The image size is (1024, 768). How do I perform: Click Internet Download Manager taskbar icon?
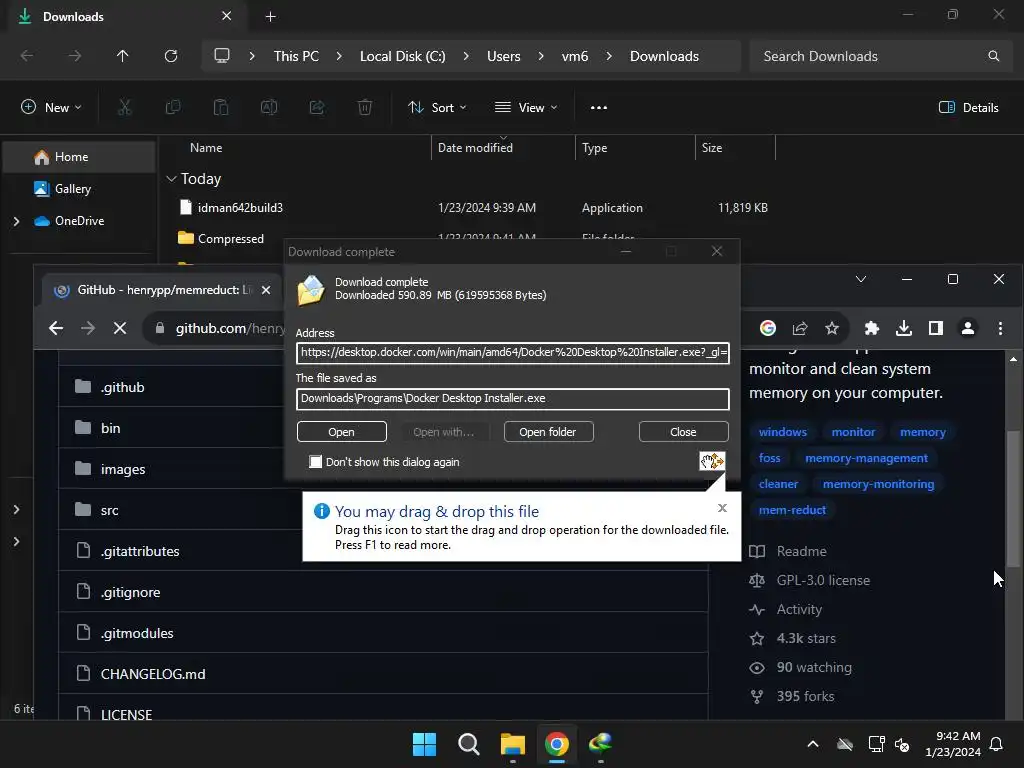(601, 744)
